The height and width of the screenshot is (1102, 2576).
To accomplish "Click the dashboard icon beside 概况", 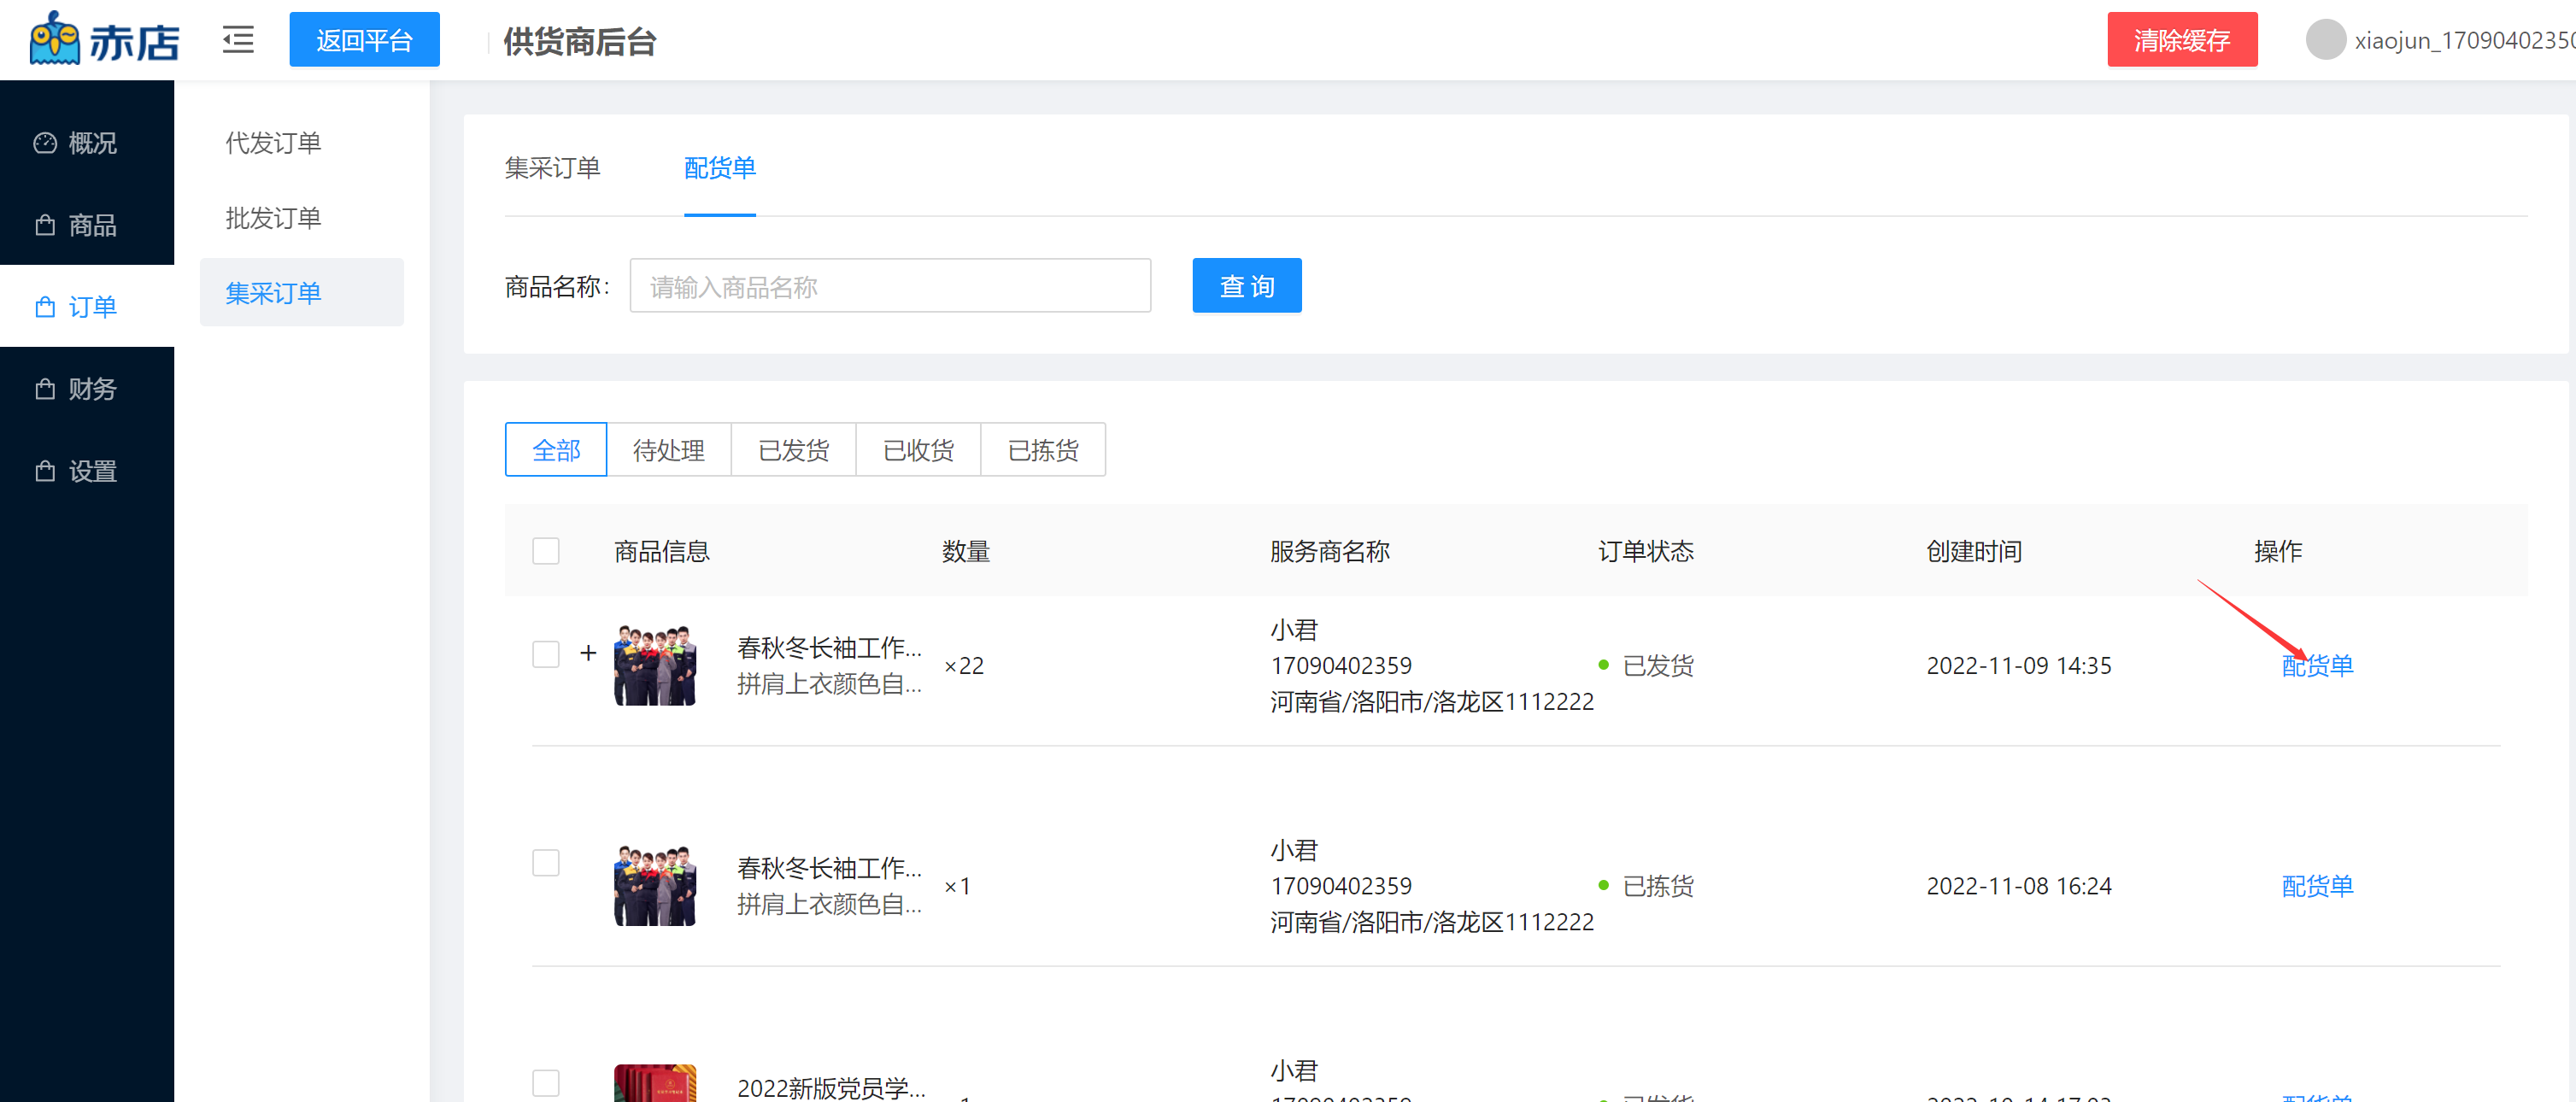I will pyautogui.click(x=45, y=143).
